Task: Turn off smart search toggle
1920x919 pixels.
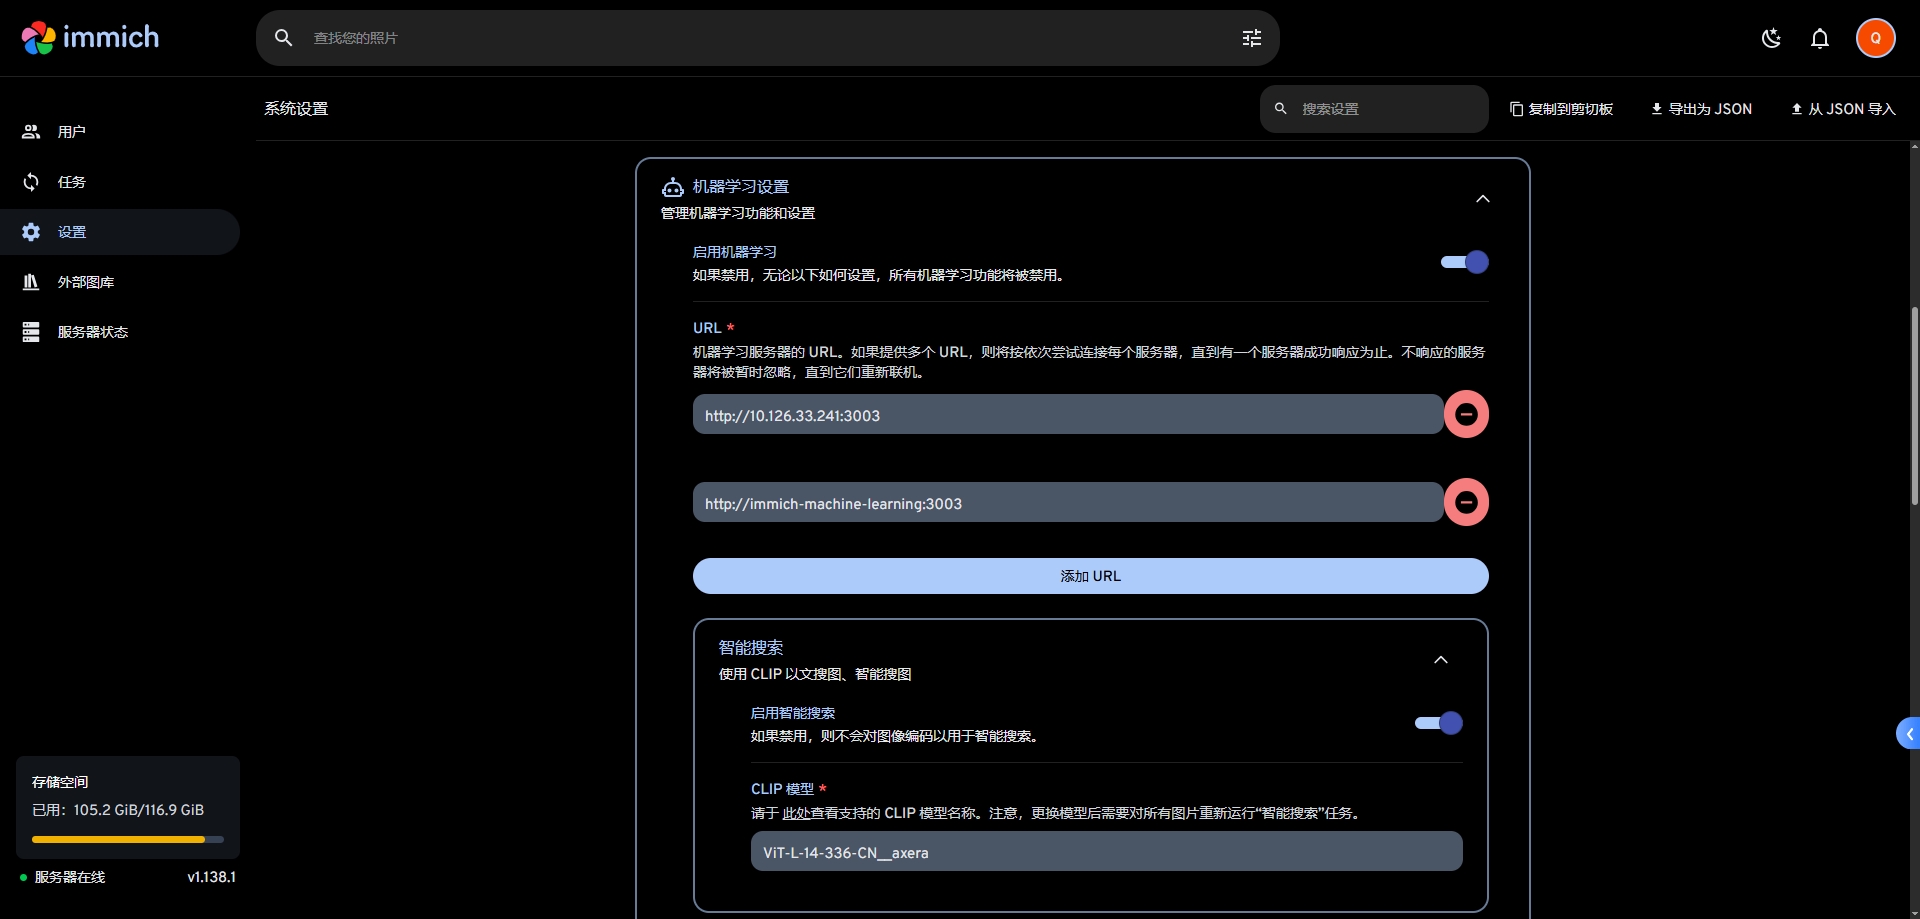Action: [x=1438, y=723]
